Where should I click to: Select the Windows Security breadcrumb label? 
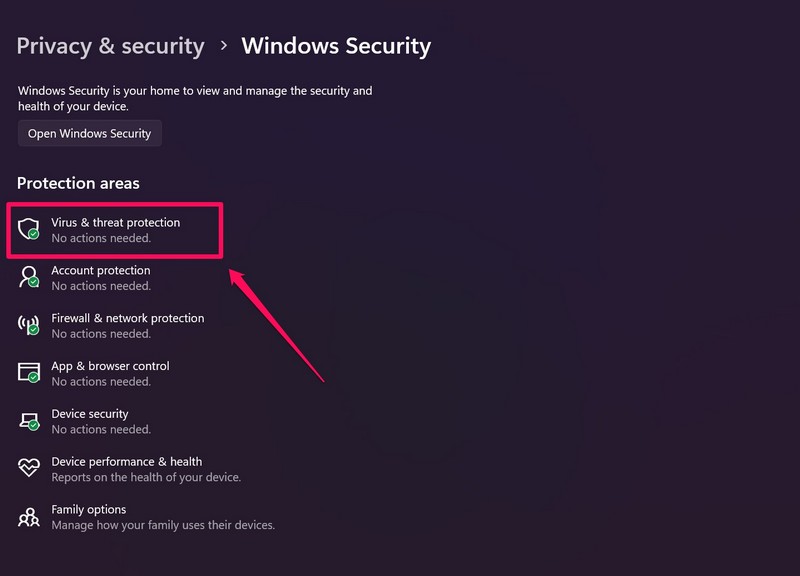point(336,46)
